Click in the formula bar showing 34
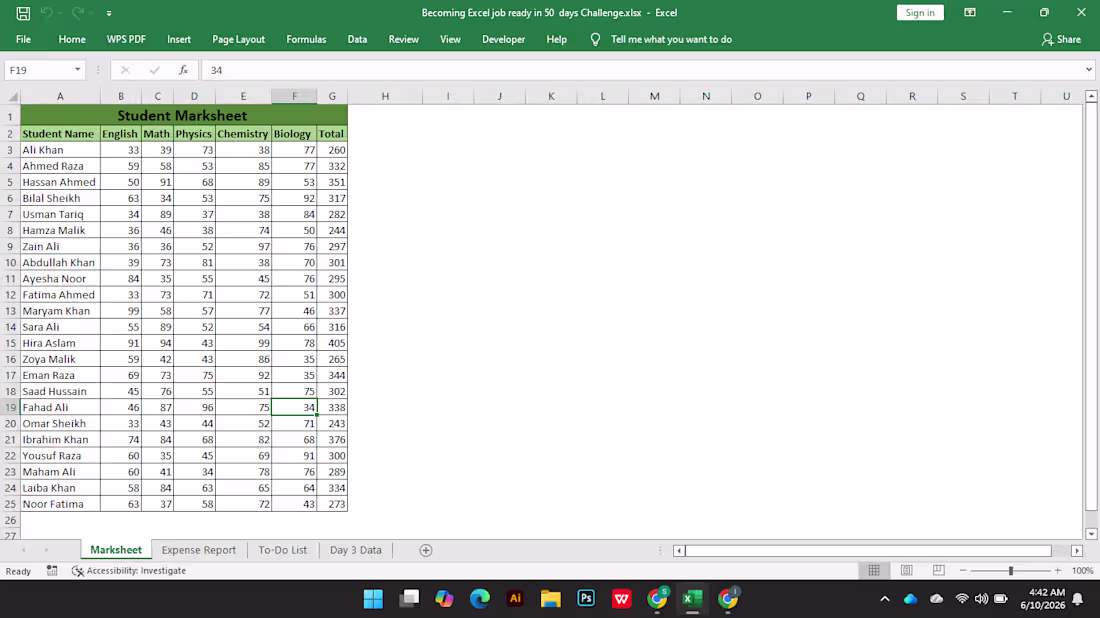Viewport: 1100px width, 618px height. pos(642,70)
